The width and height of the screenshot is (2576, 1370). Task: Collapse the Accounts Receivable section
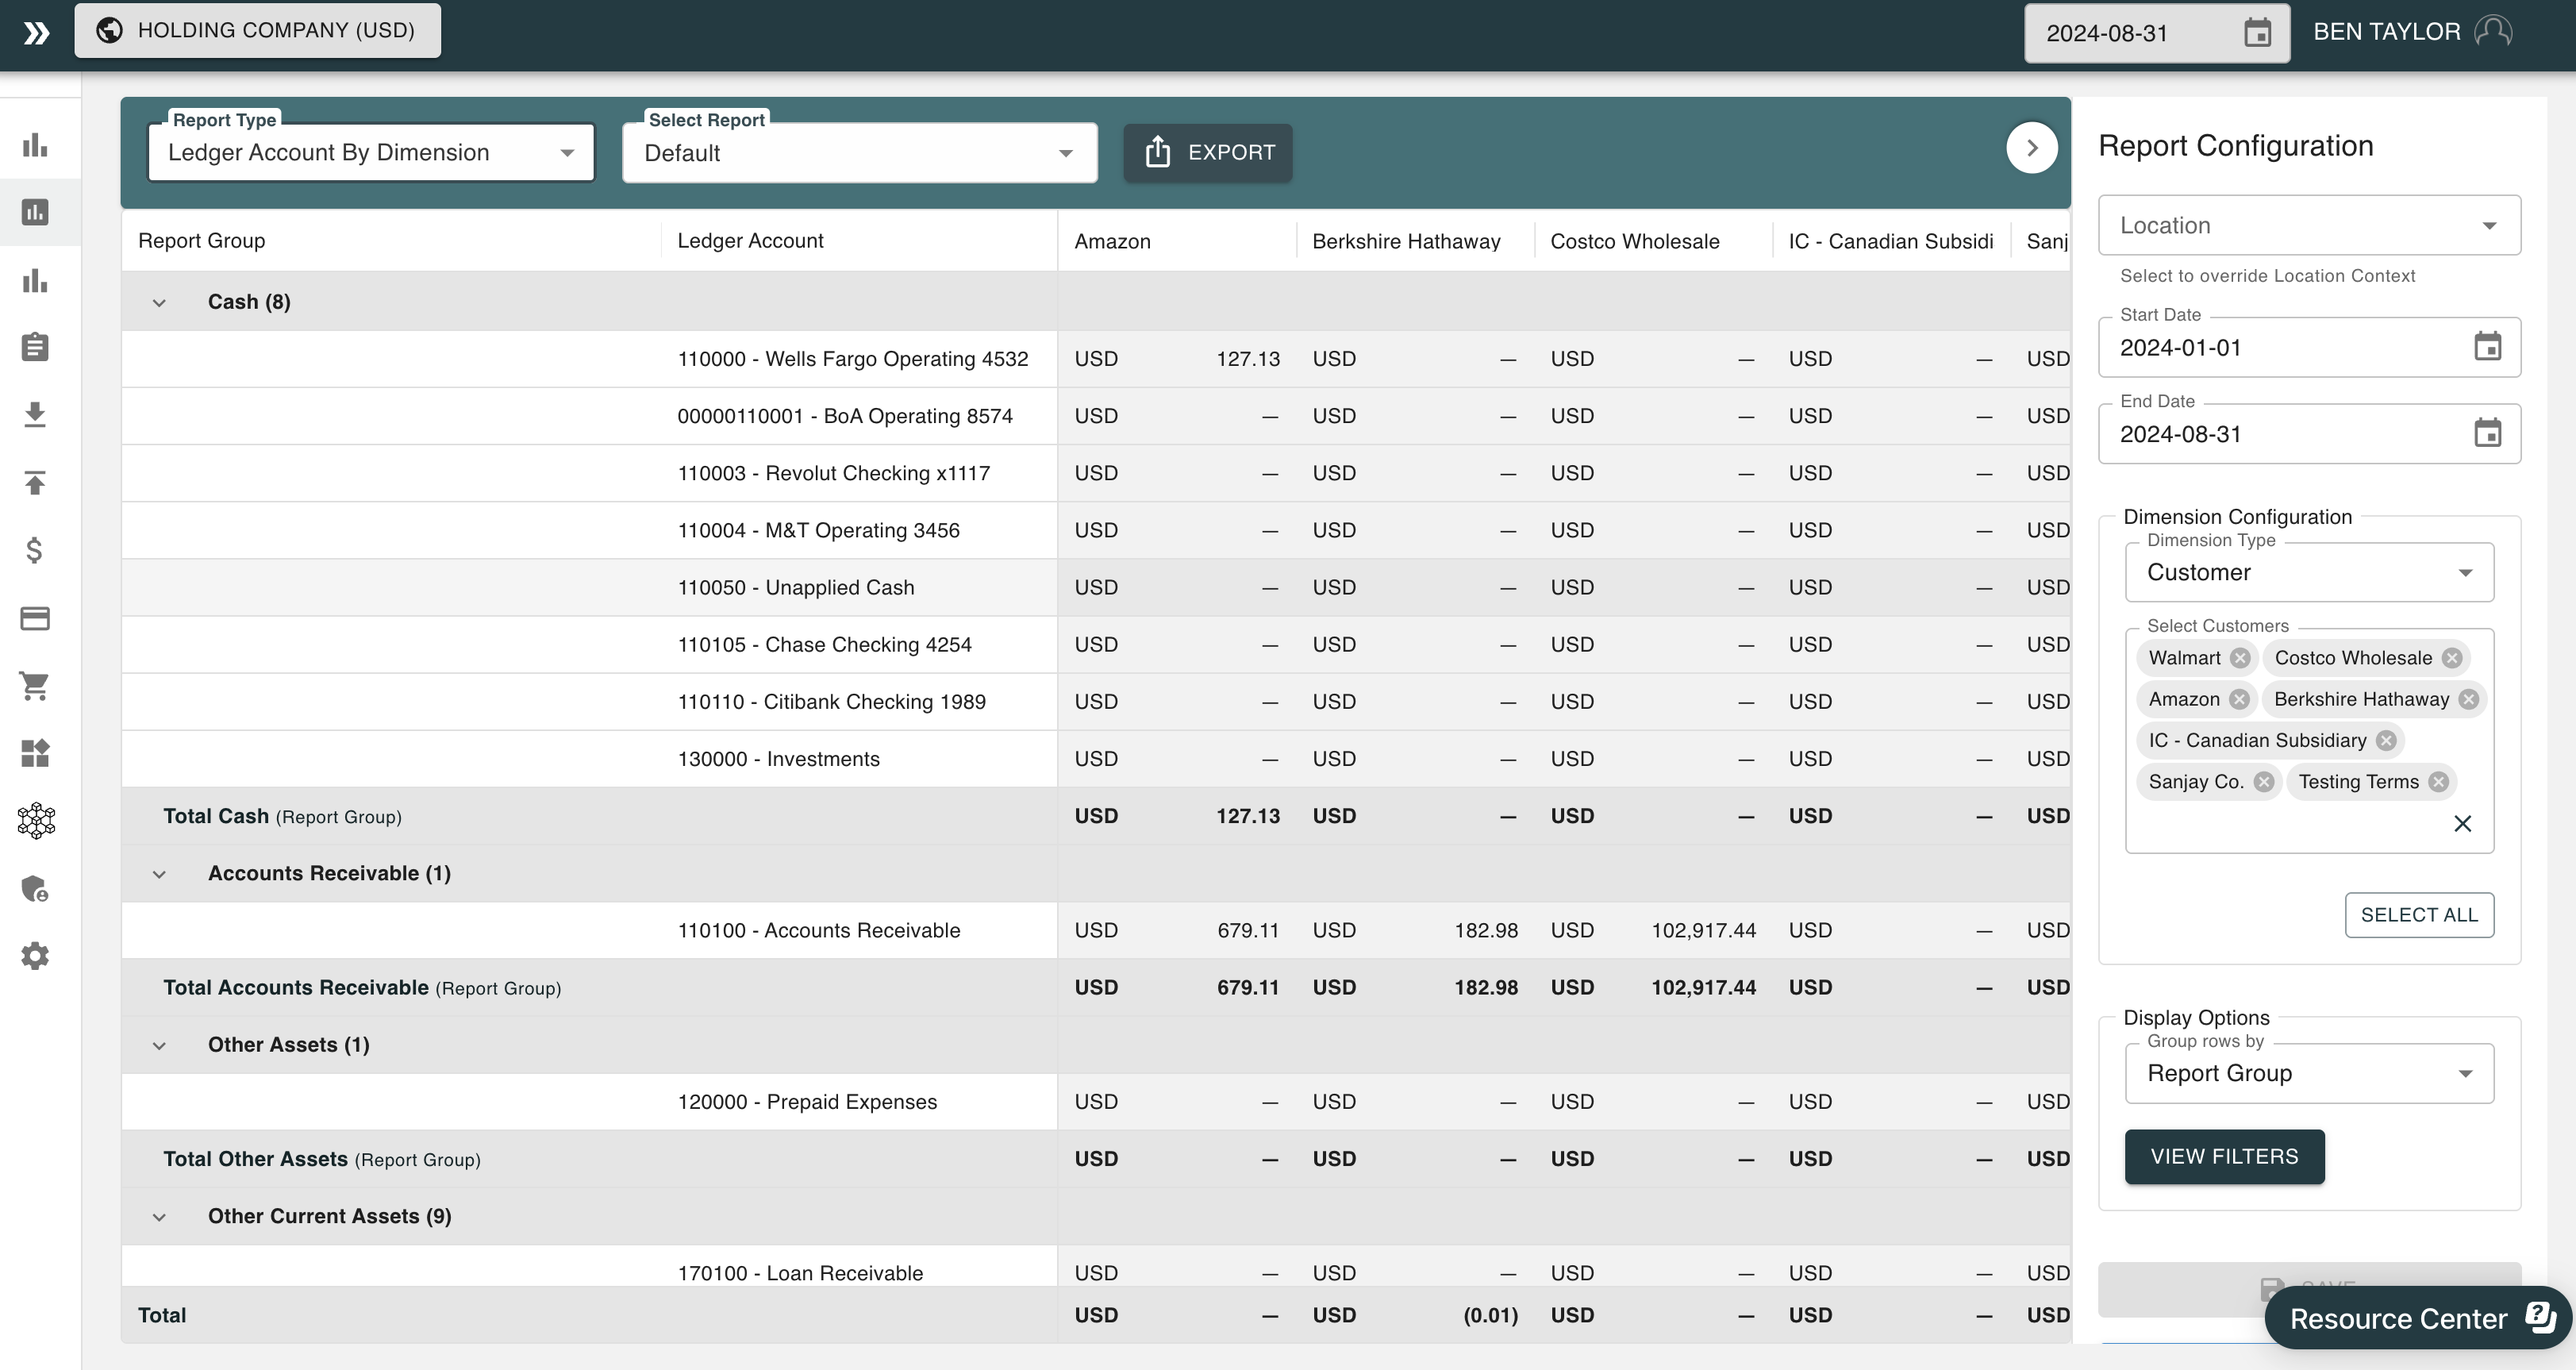pyautogui.click(x=159, y=873)
